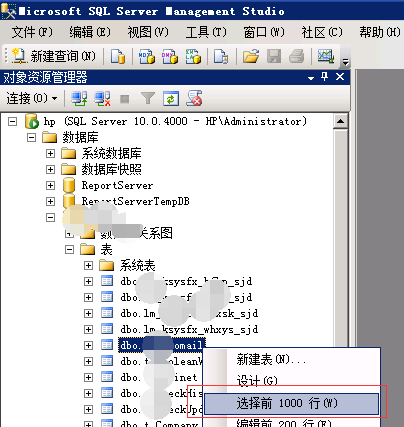Expand the table ending in whxys_sjd
The height and width of the screenshot is (427, 404).
click(88, 329)
